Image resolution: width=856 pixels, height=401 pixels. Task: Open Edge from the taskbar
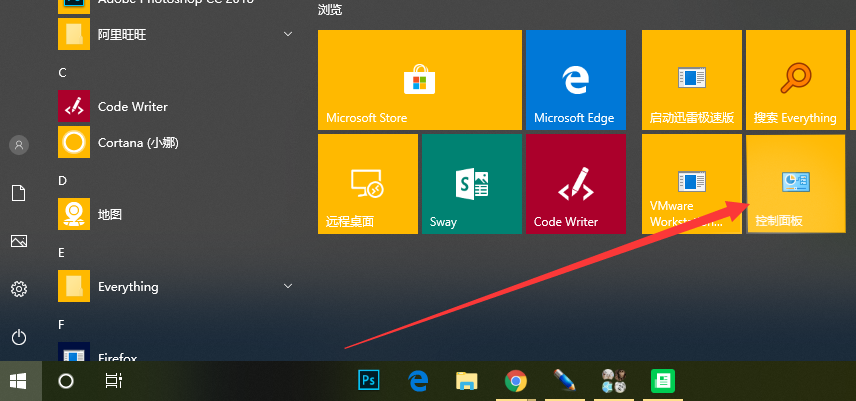pos(418,381)
